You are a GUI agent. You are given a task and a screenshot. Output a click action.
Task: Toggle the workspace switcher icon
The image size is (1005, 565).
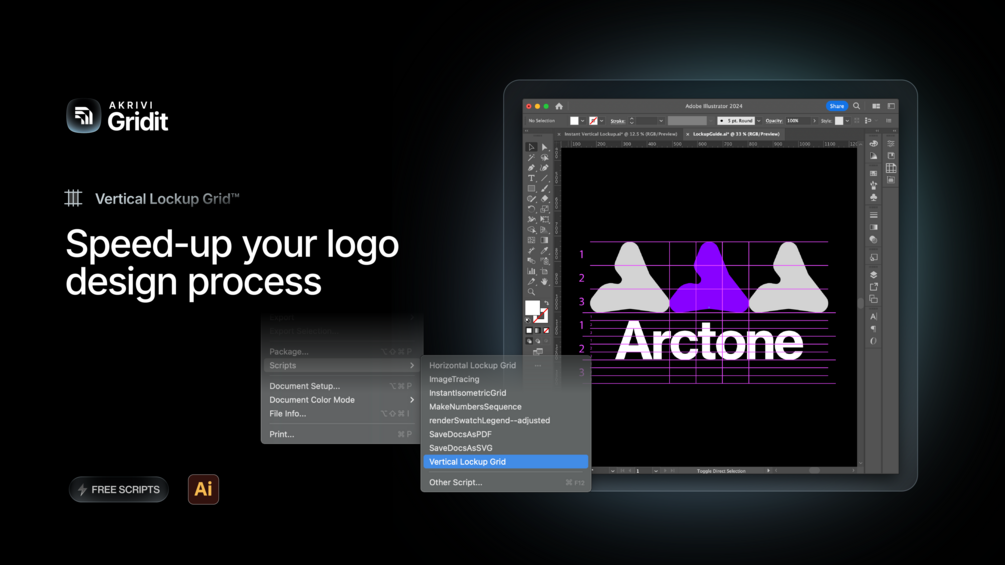tap(891, 106)
